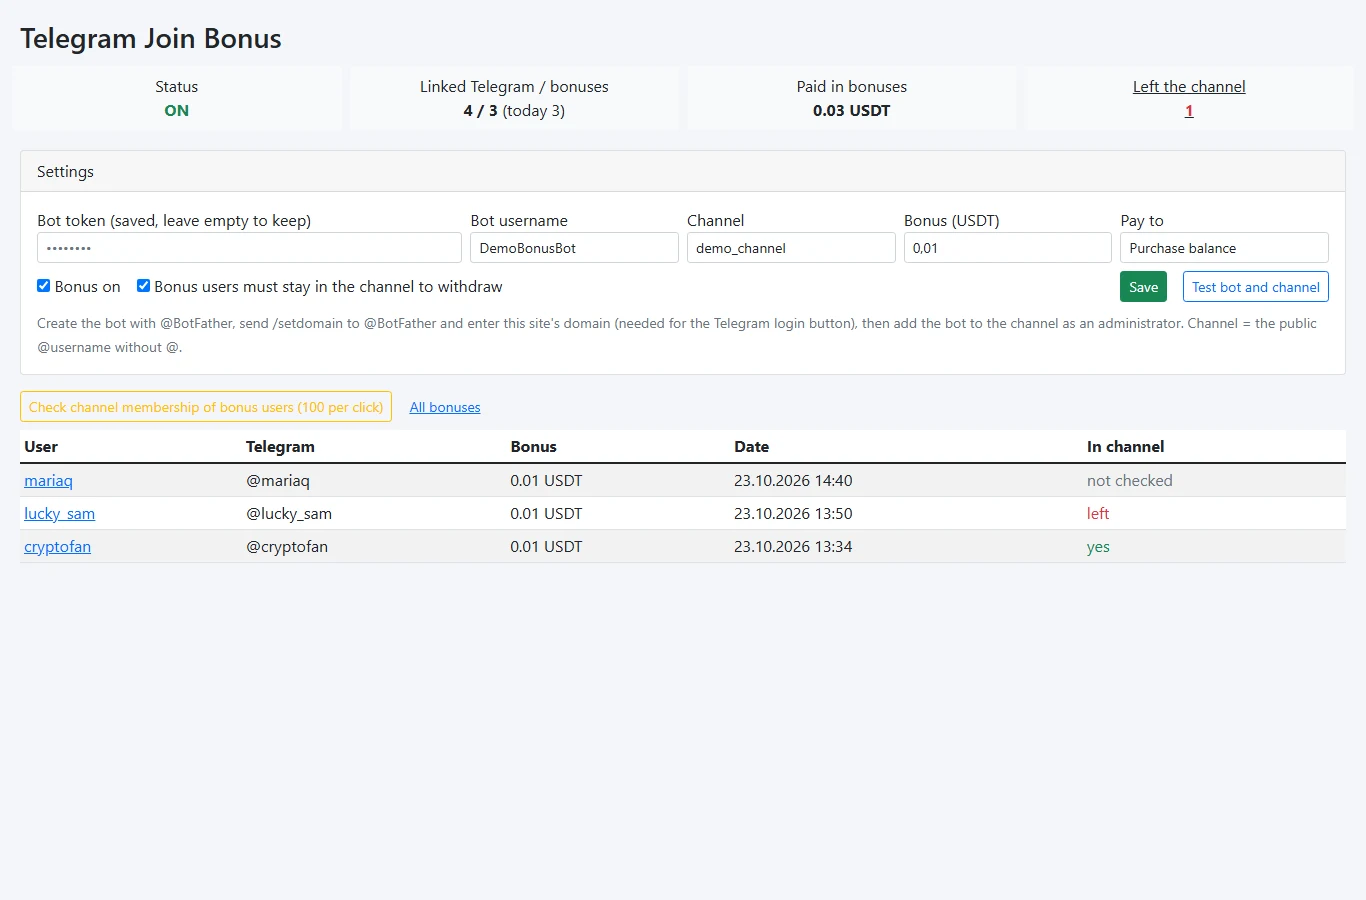Click the "Telegram" column header

pos(280,447)
